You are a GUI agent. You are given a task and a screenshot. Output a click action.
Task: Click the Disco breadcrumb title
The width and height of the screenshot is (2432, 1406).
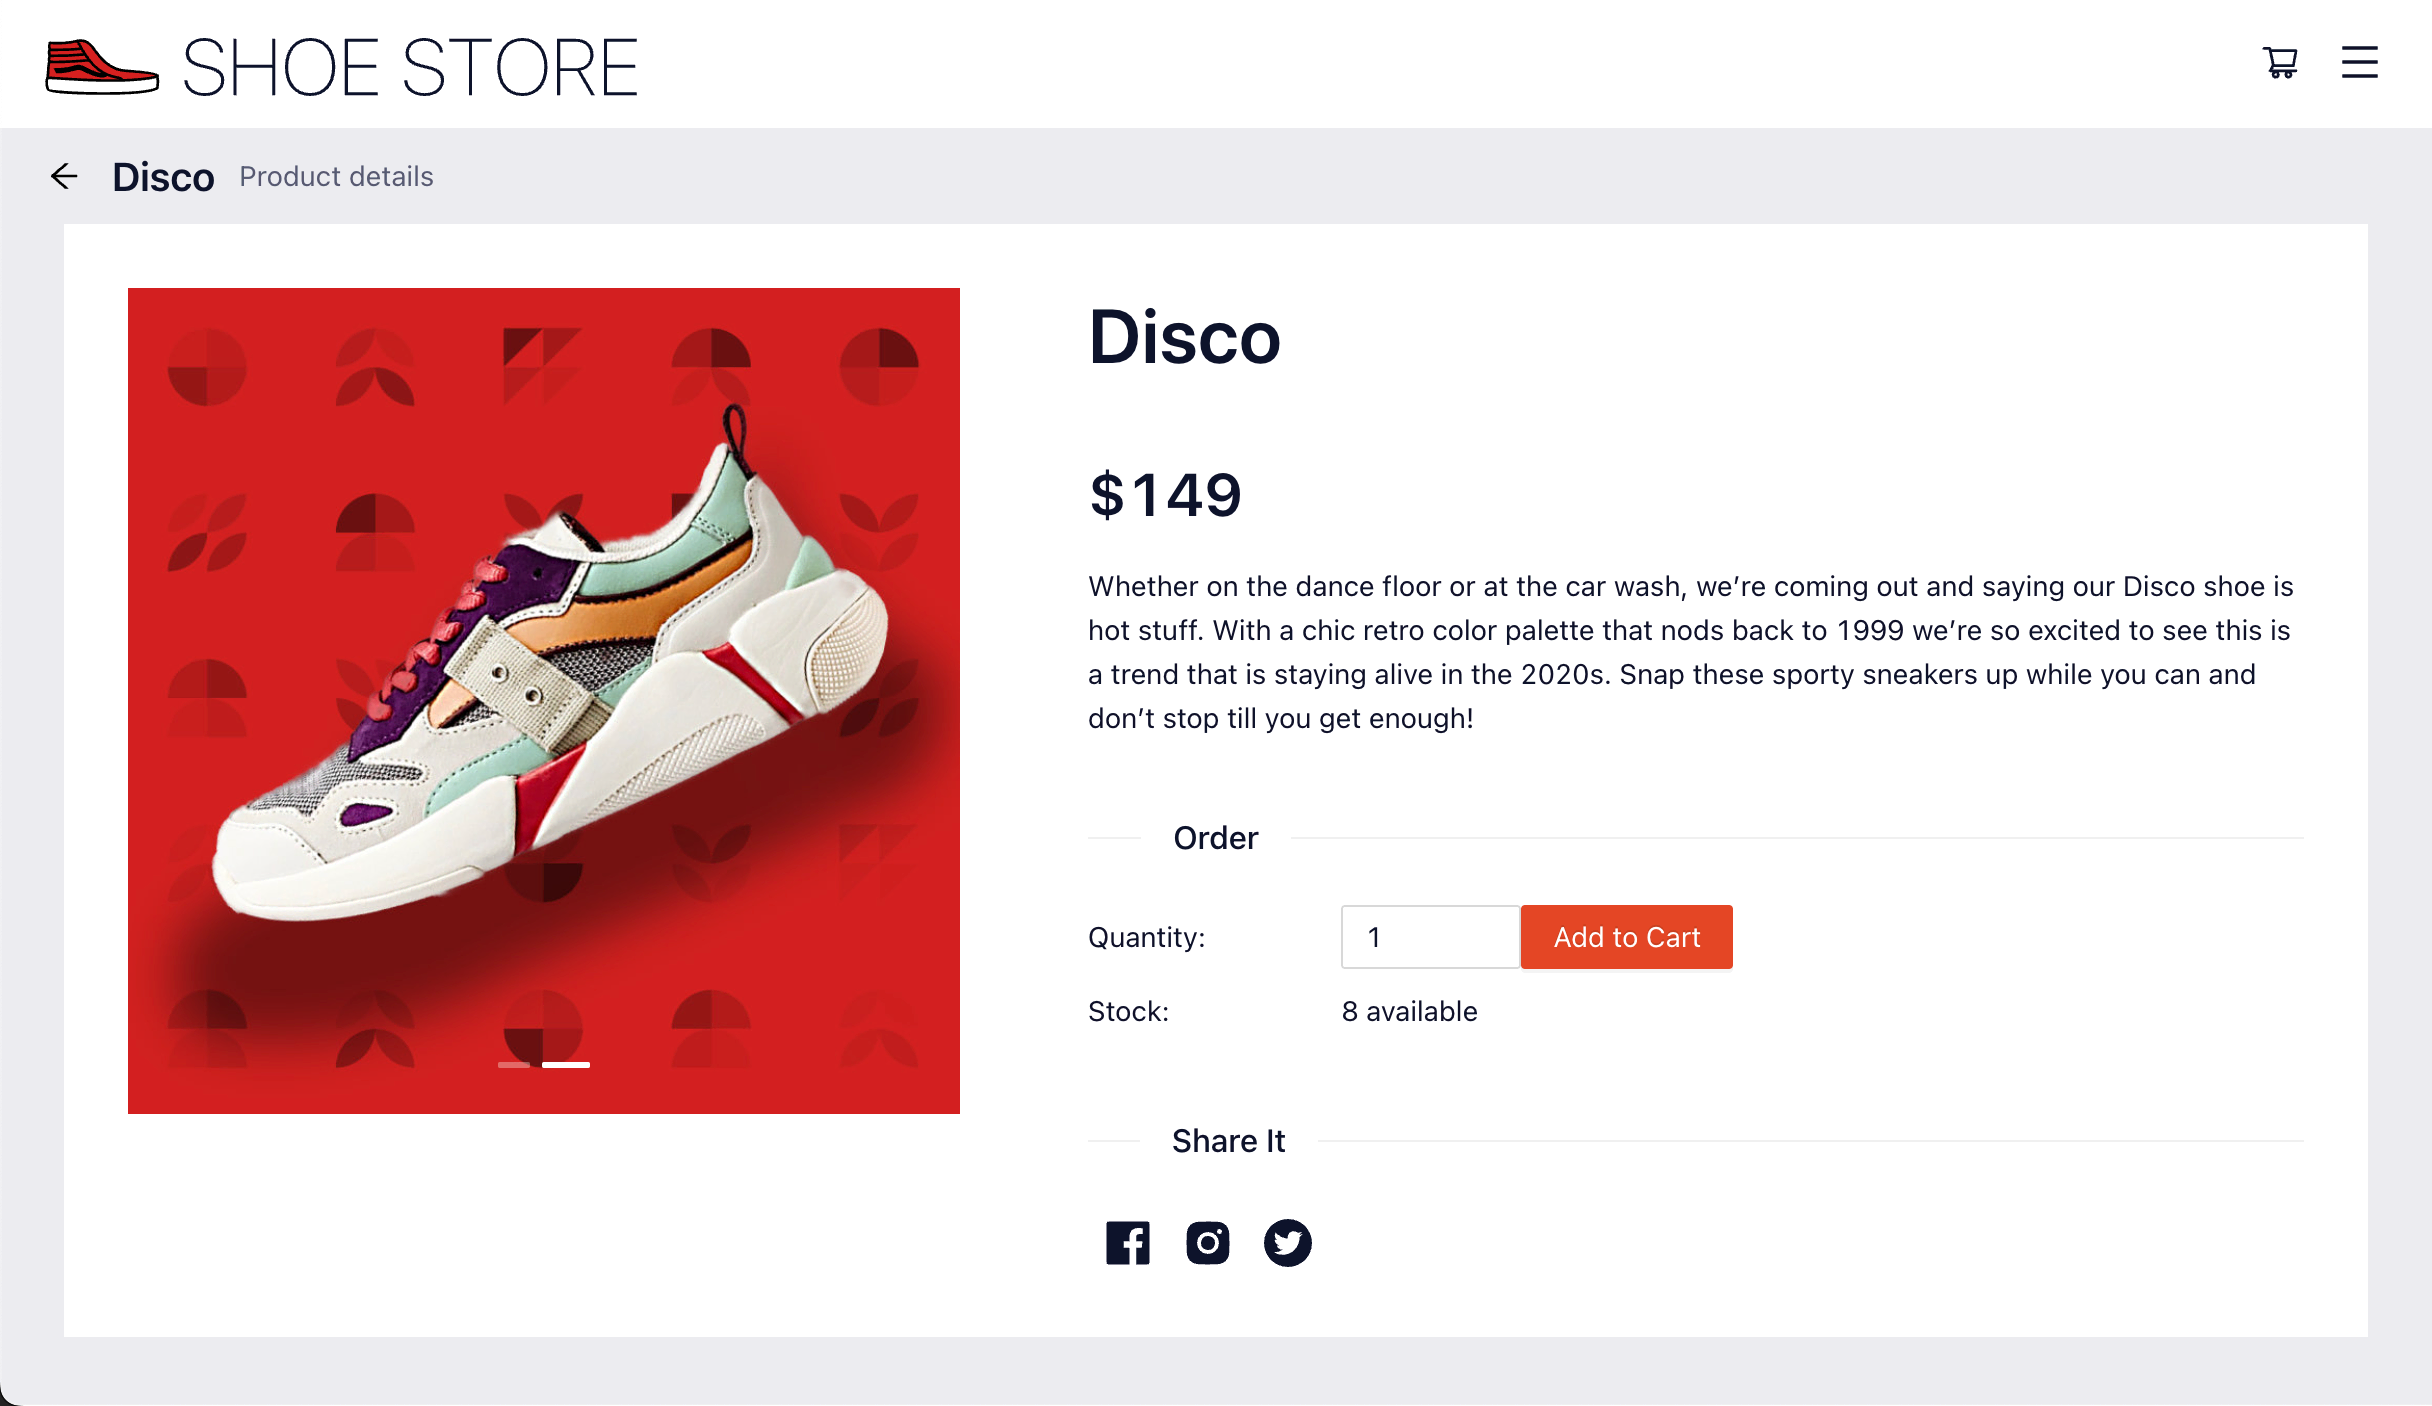coord(163,177)
